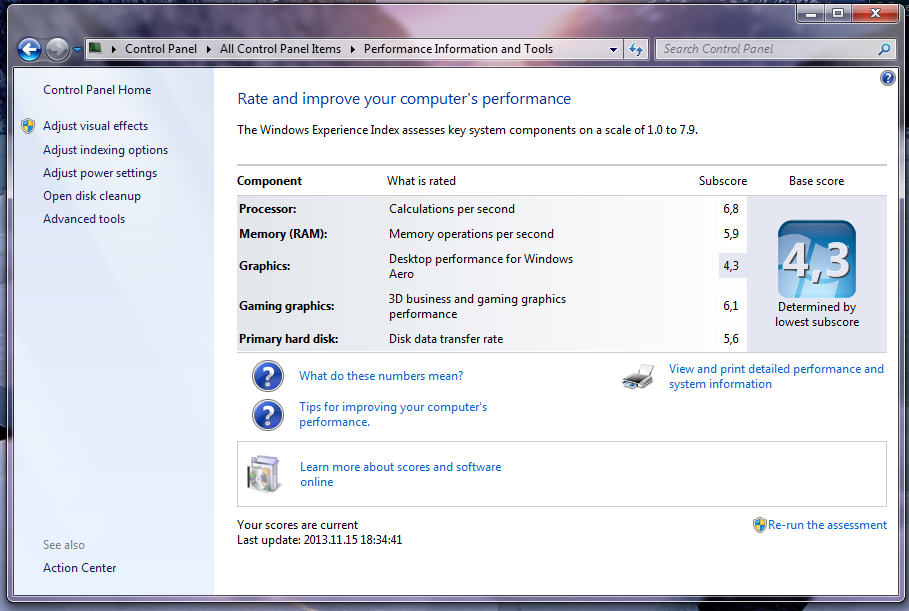Minimize the Performance Information window
The height and width of the screenshot is (611, 909).
tap(811, 13)
